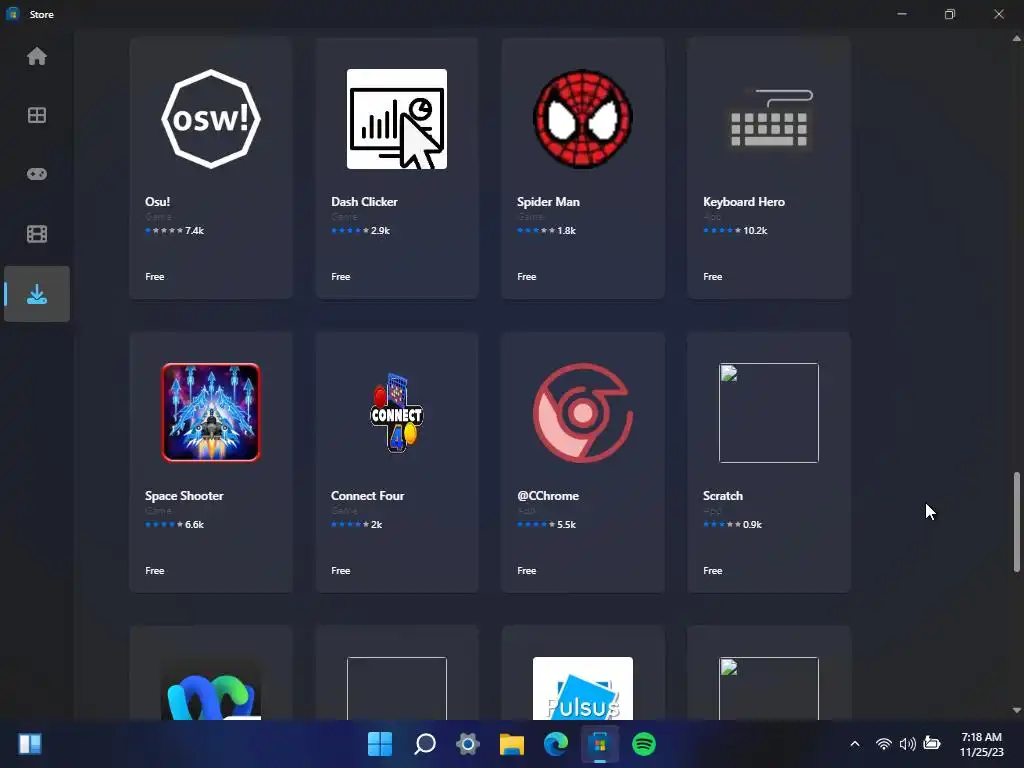Viewport: 1024px width, 768px height.
Task: Click the 7.4k rating of Osu!
Action: (174, 231)
